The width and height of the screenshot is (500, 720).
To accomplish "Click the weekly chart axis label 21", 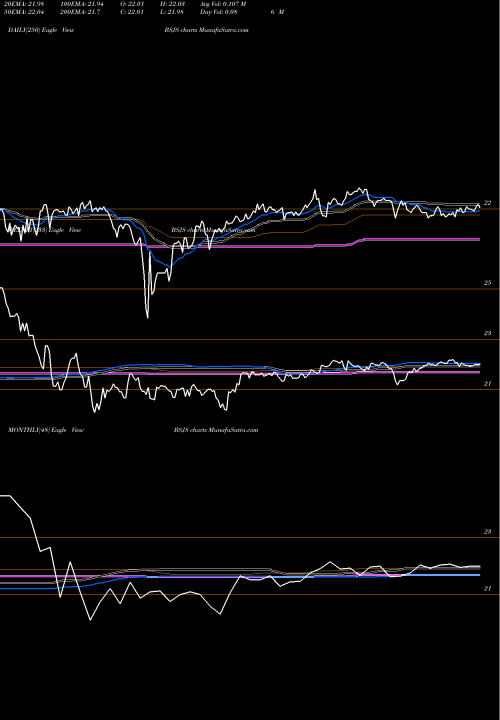I will pyautogui.click(x=488, y=384).
